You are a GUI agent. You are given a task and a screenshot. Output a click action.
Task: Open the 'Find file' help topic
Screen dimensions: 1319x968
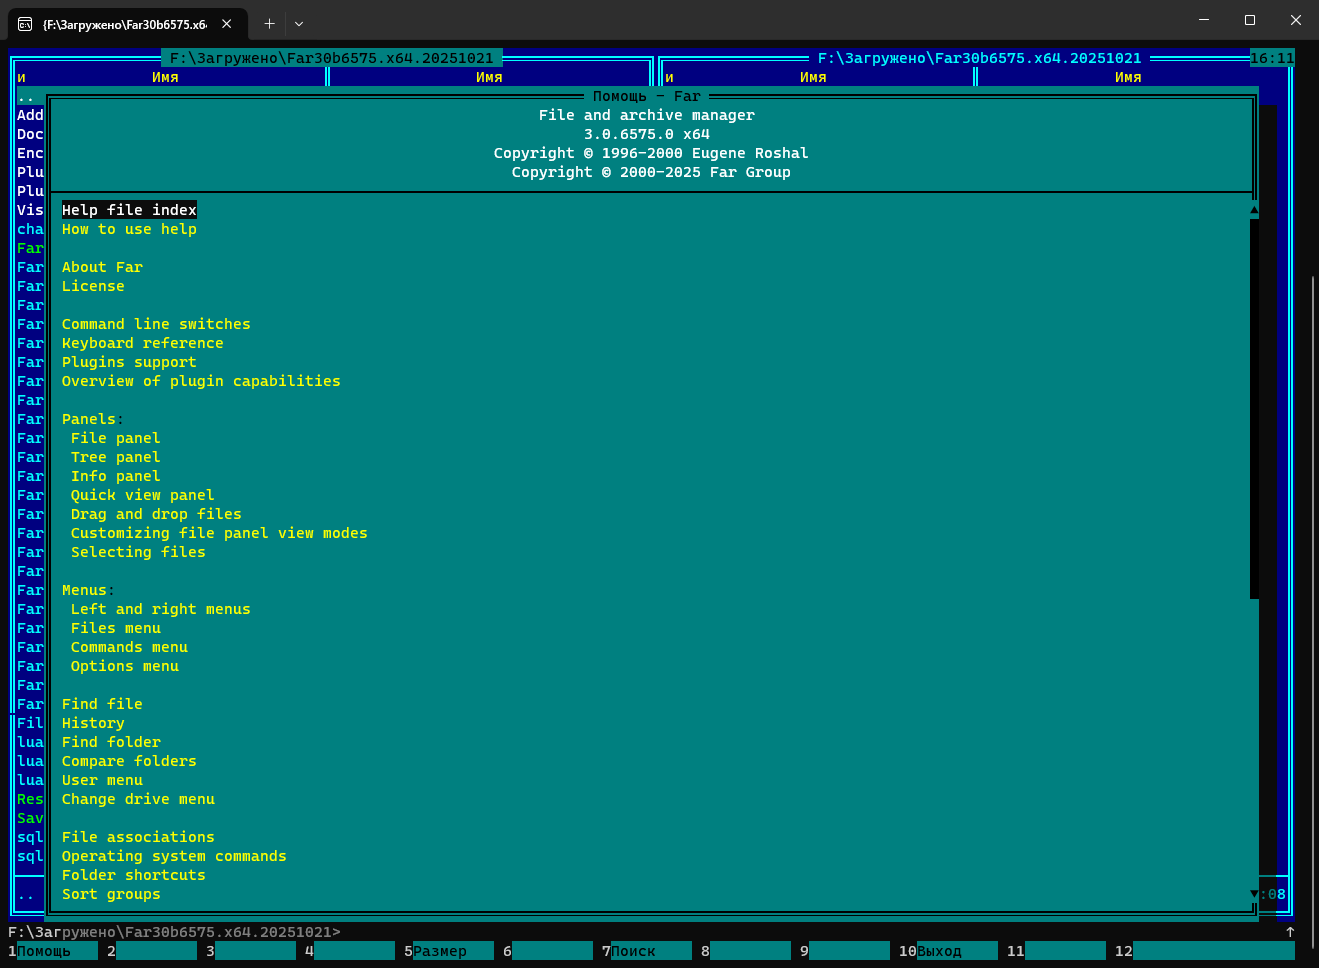102,704
